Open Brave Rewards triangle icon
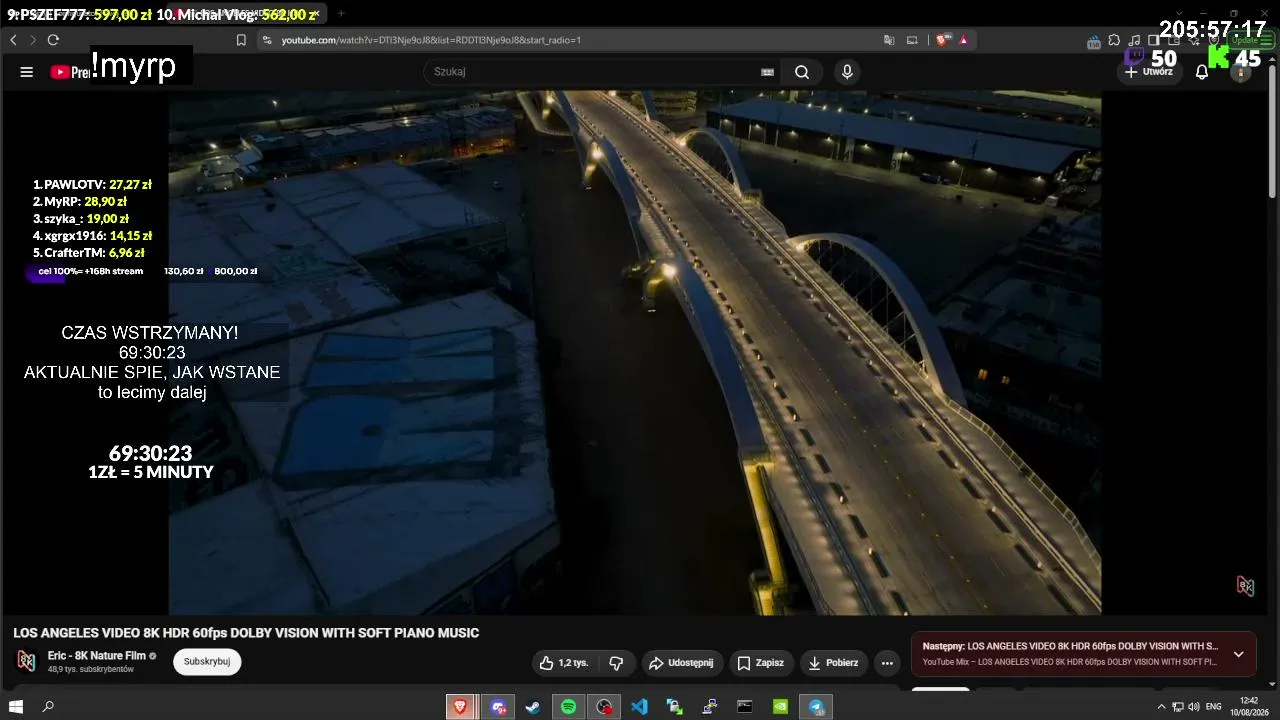 [x=963, y=40]
